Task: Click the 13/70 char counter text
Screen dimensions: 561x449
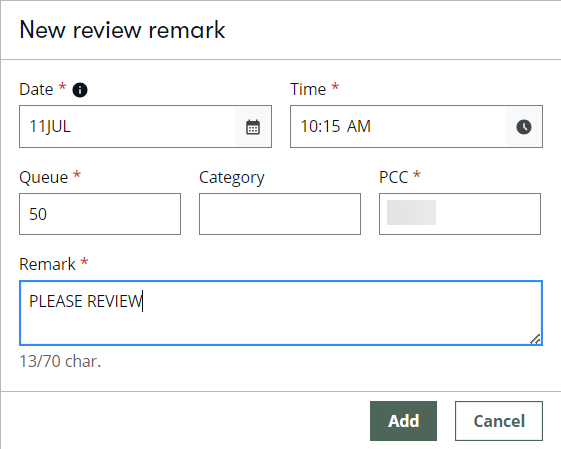Action: click(x=60, y=361)
